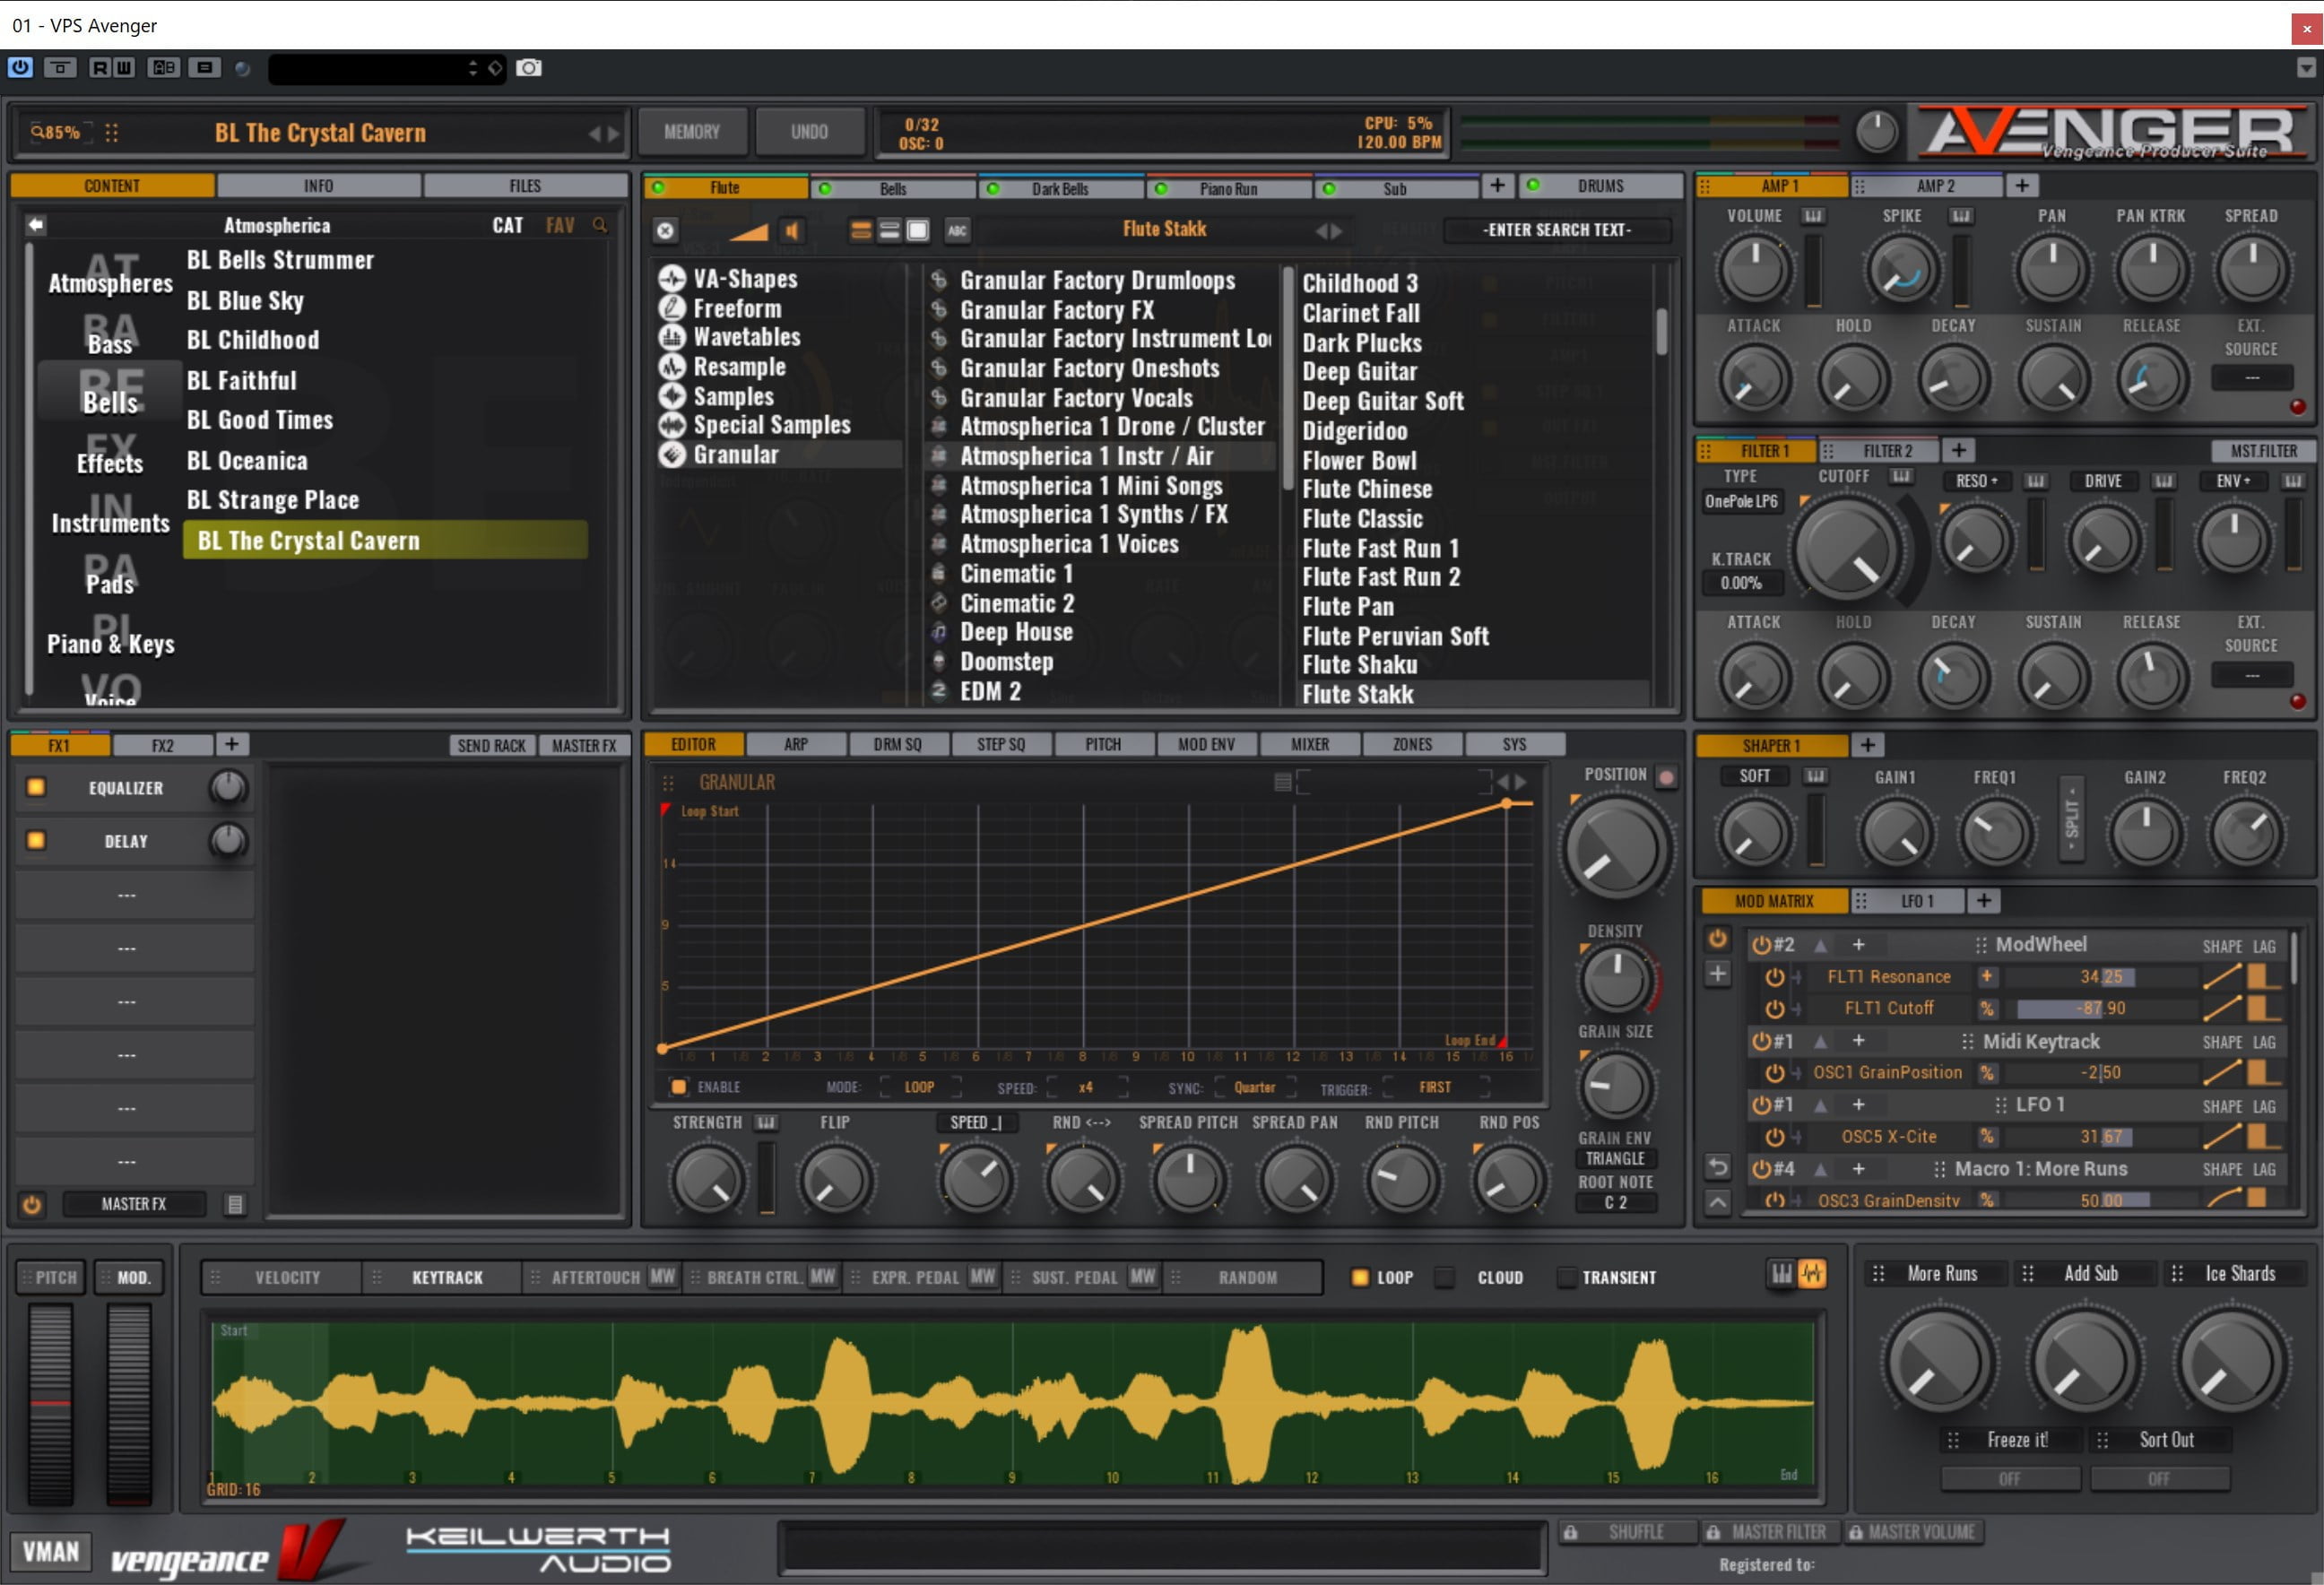Click the VMAN button
The image size is (2324, 1585).
pyautogui.click(x=51, y=1552)
